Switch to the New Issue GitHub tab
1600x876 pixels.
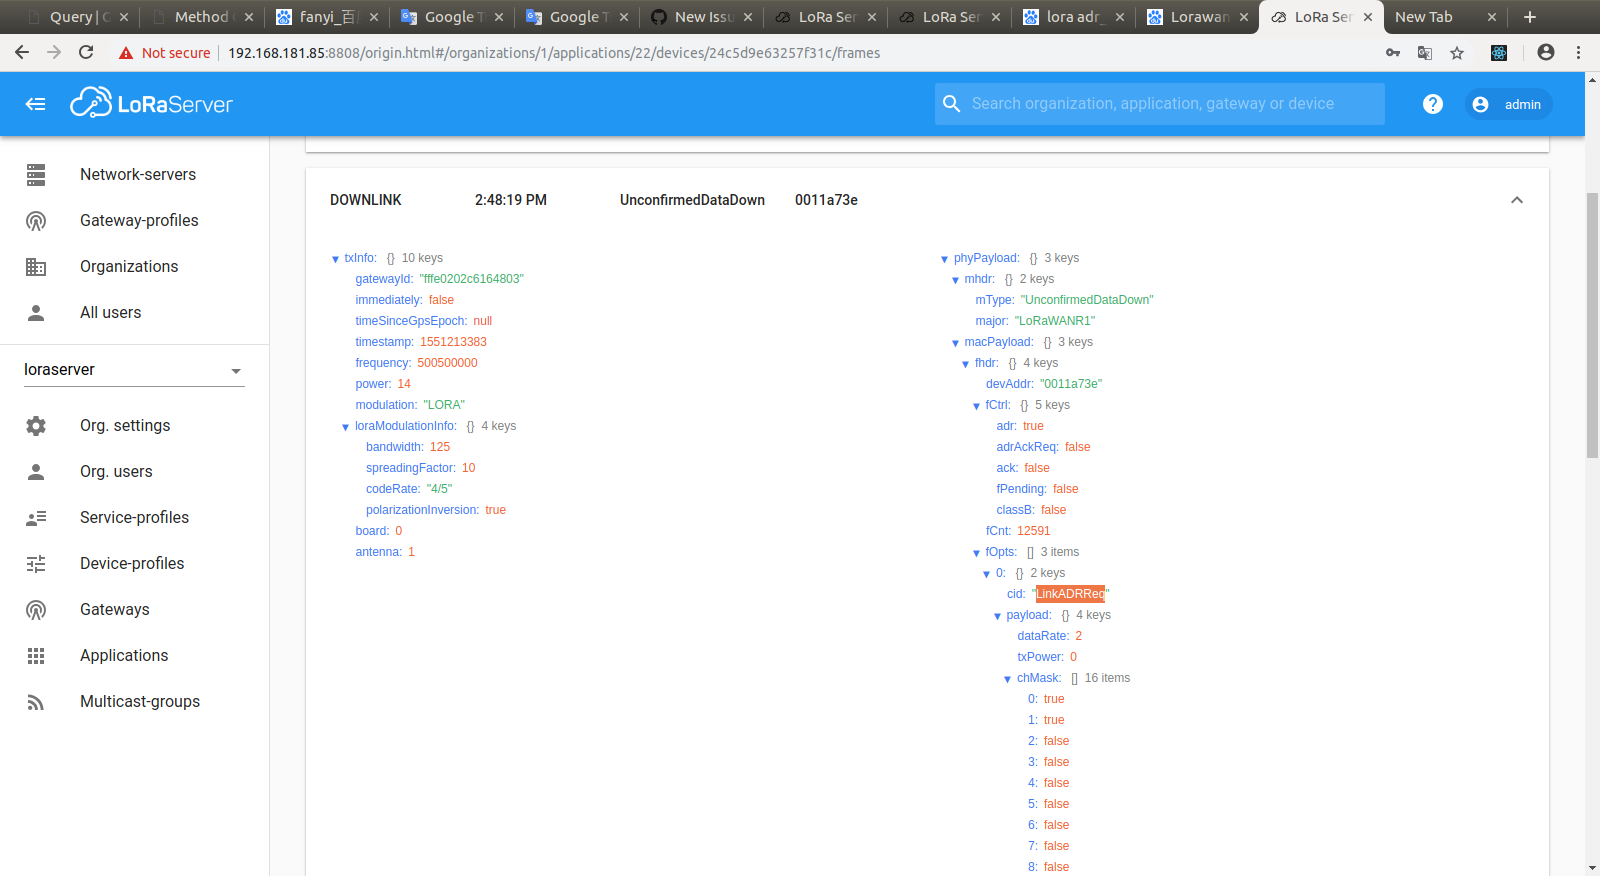(701, 17)
